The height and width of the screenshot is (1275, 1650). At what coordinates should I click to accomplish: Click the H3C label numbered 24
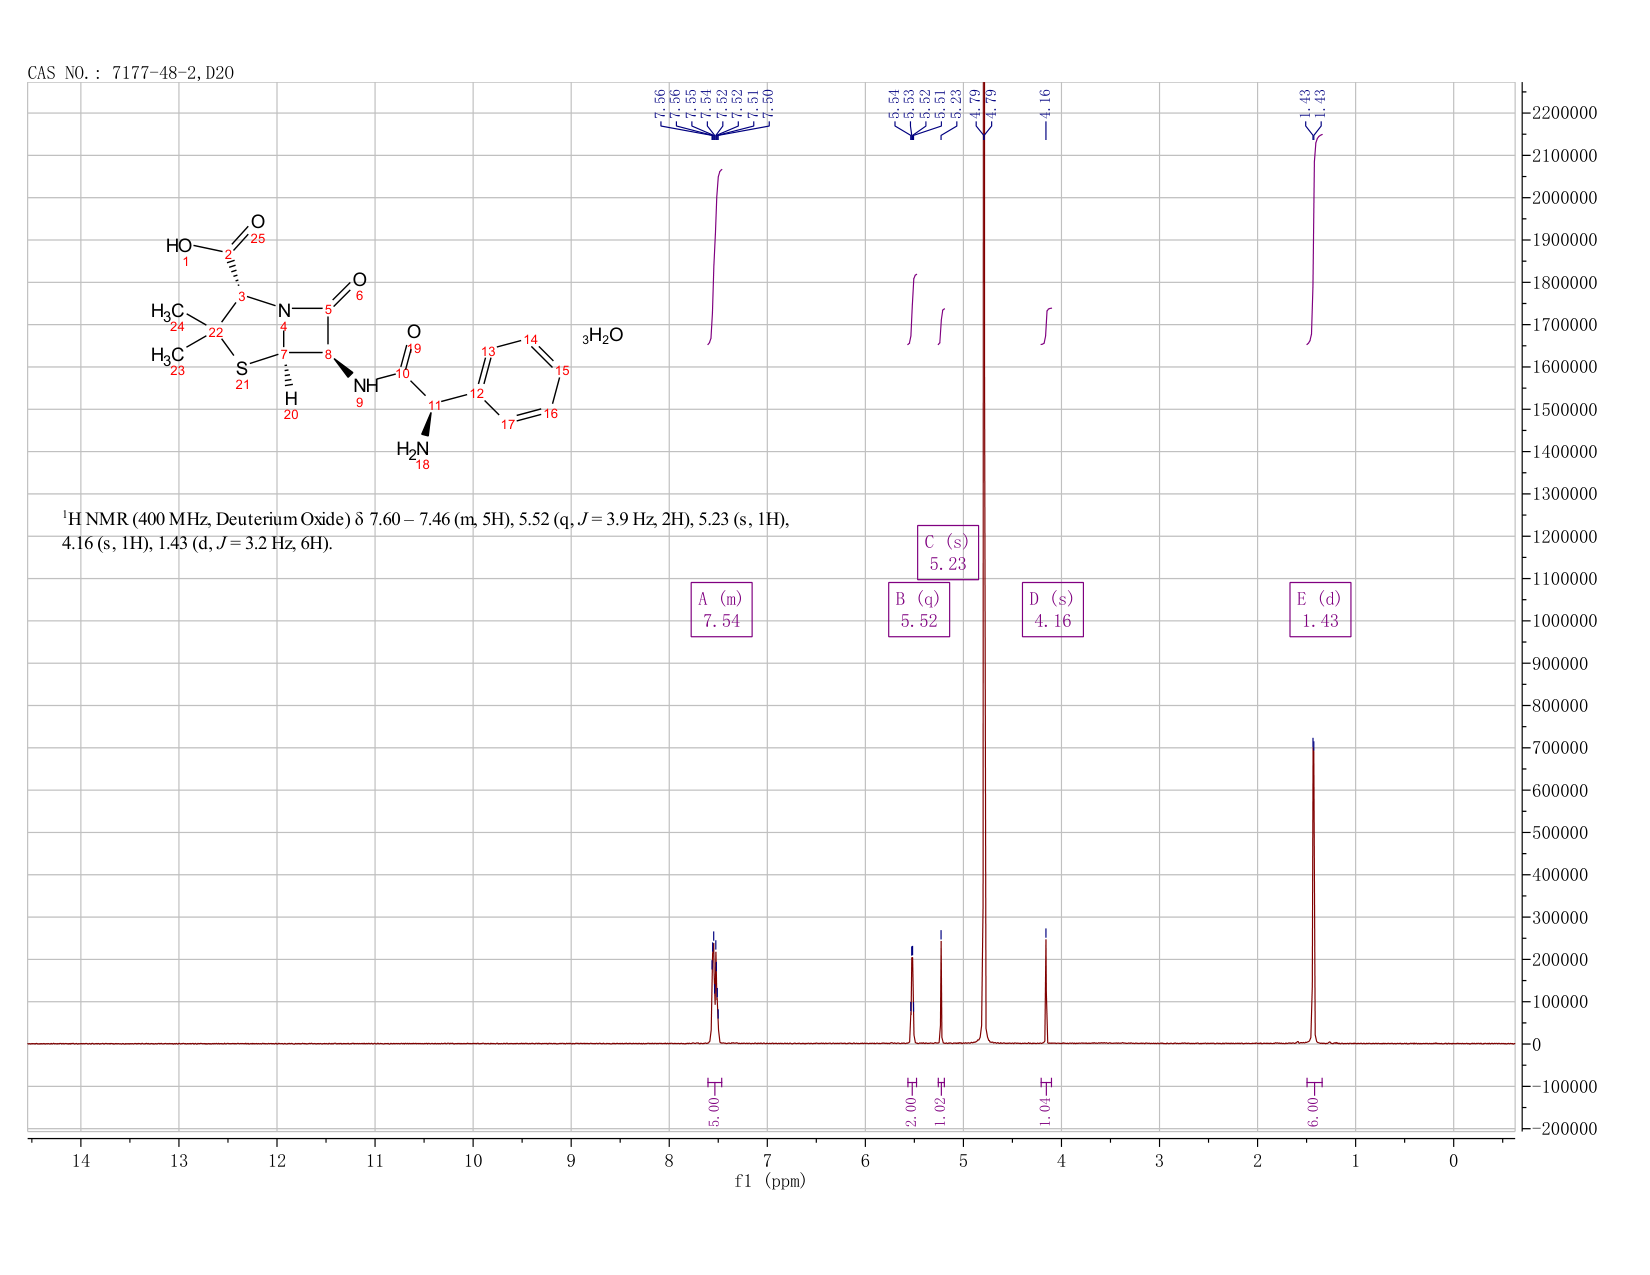point(167,312)
